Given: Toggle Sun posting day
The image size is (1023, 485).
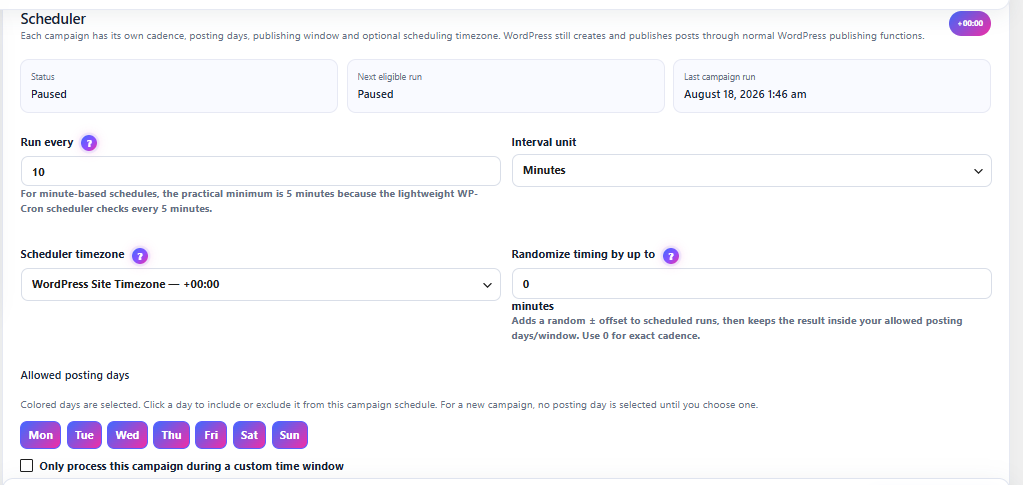Looking at the screenshot, I should [290, 435].
